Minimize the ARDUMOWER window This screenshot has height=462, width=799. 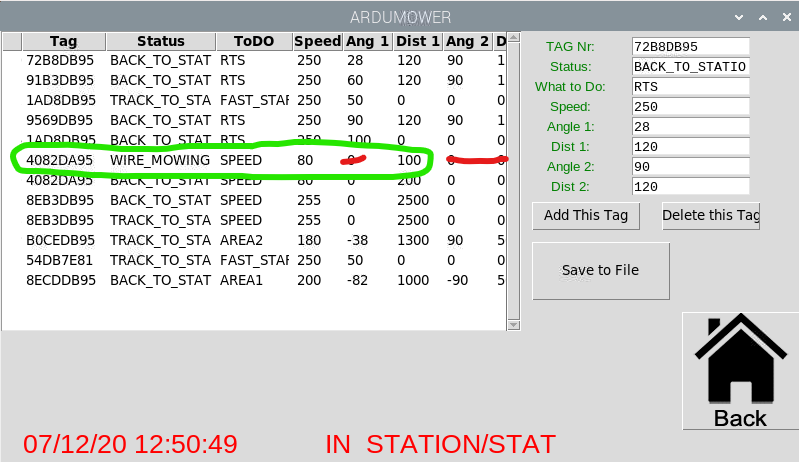coord(739,17)
